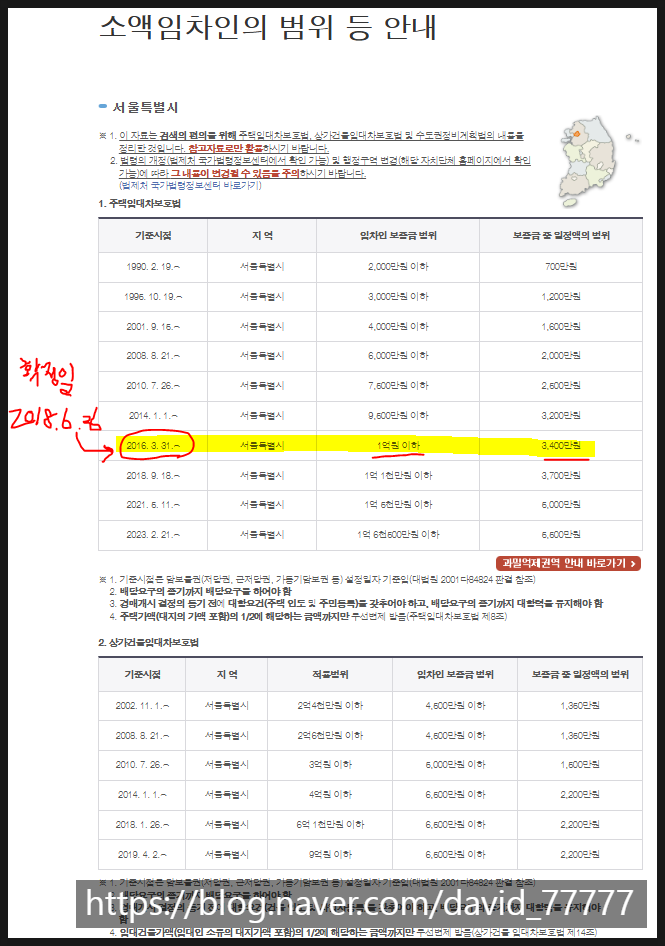Click the highlighted 3,400만원 amount cell
Image resolution: width=665 pixels, height=946 pixels.
tap(561, 446)
